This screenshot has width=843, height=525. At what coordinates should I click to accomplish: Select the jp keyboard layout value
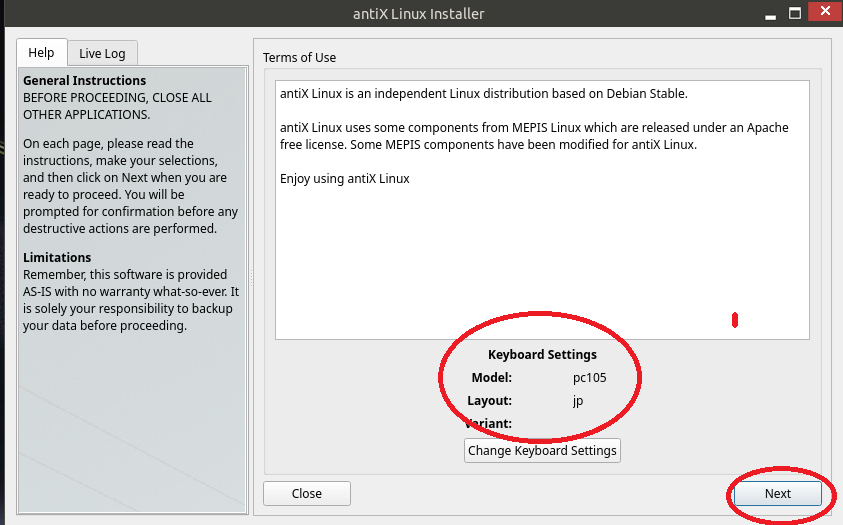(577, 400)
